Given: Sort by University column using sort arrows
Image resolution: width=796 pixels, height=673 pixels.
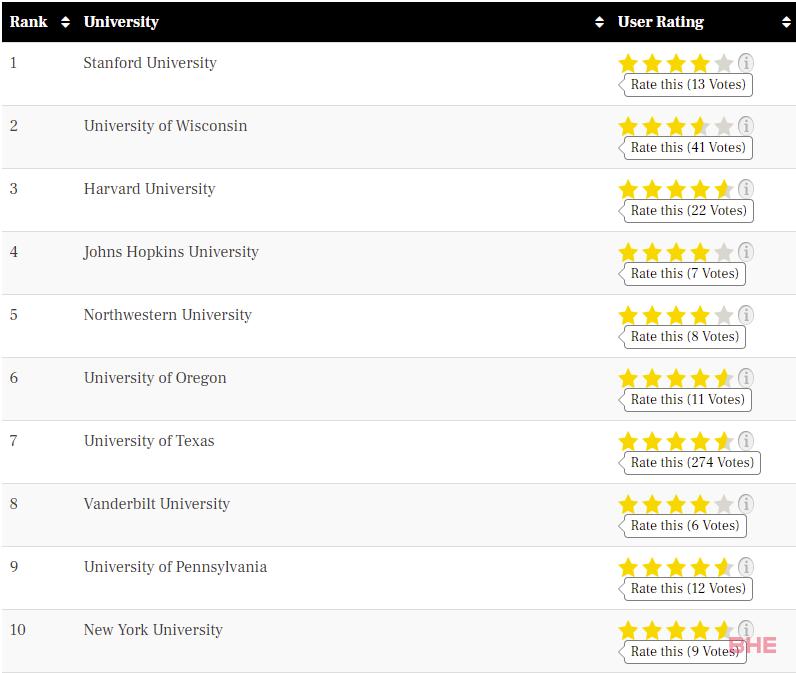Looking at the screenshot, I should (599, 22).
